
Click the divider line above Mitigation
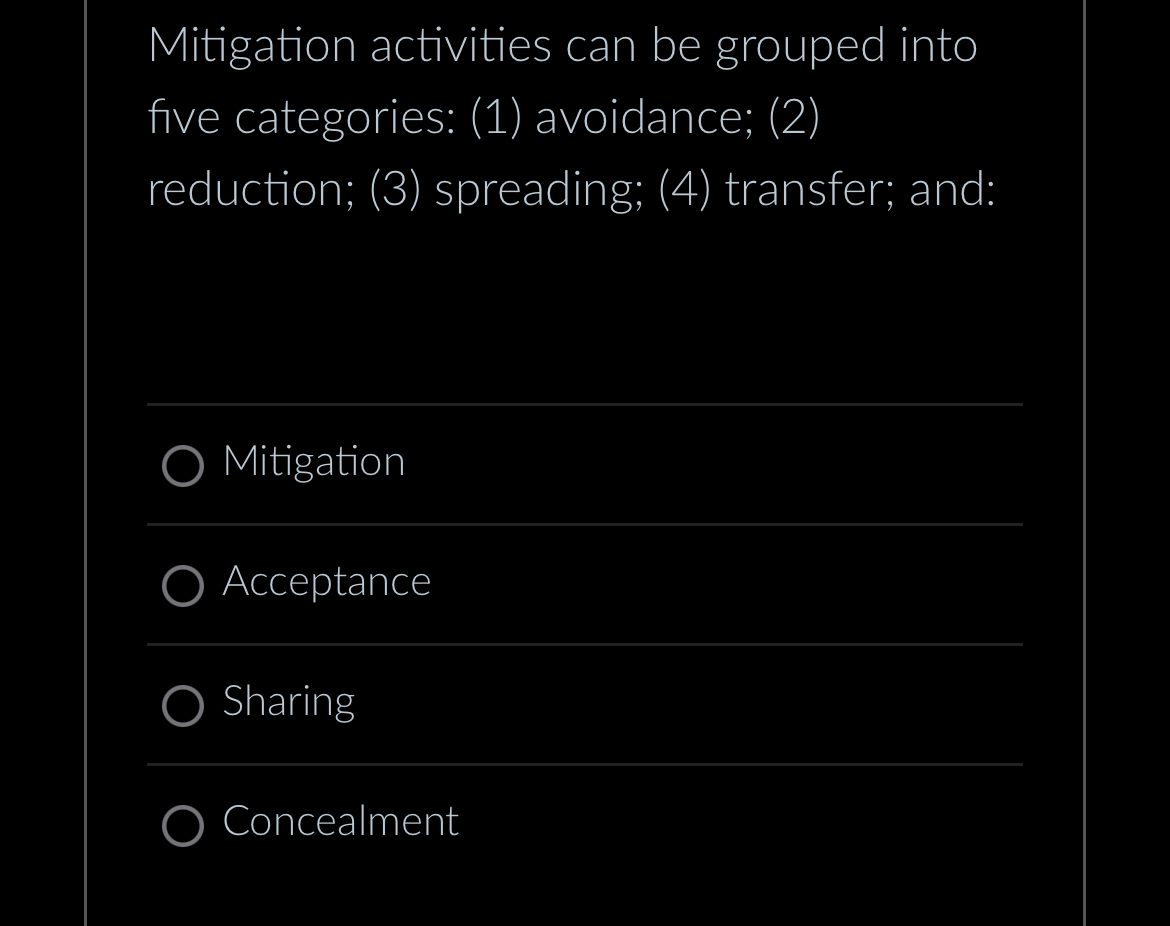(585, 404)
